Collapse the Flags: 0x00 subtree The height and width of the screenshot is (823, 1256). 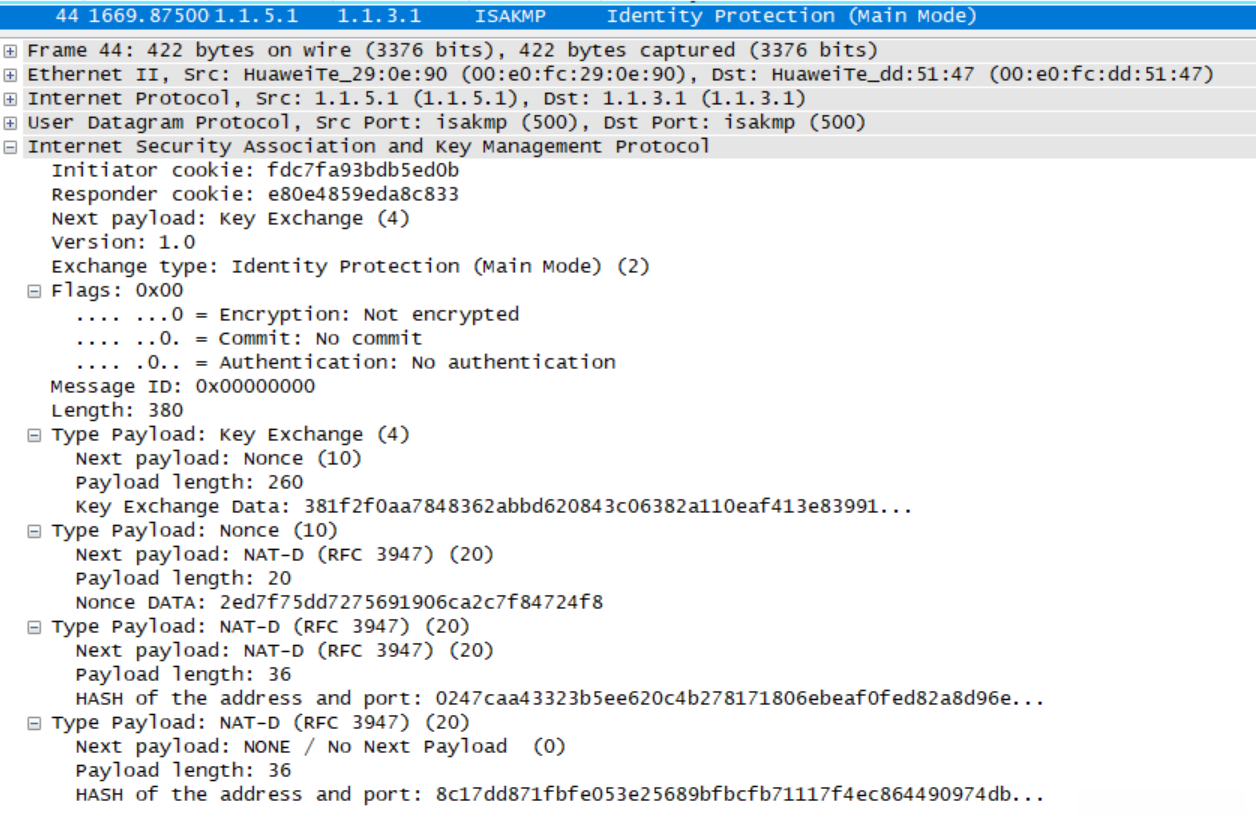coord(34,291)
